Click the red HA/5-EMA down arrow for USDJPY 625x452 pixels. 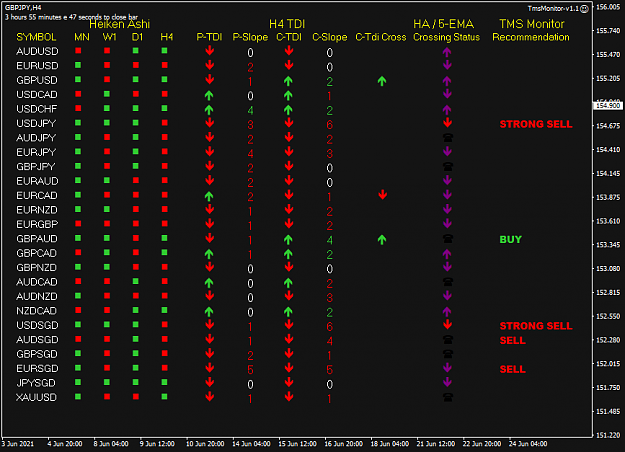click(x=447, y=123)
